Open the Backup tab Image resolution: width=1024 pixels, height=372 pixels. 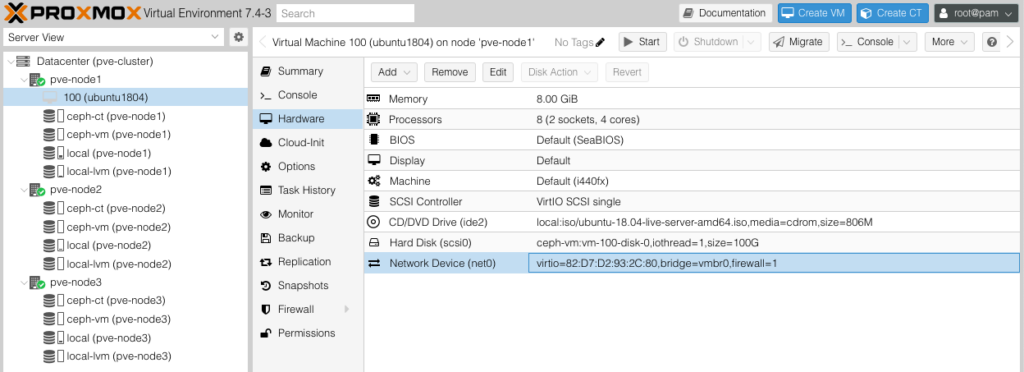tap(308, 238)
